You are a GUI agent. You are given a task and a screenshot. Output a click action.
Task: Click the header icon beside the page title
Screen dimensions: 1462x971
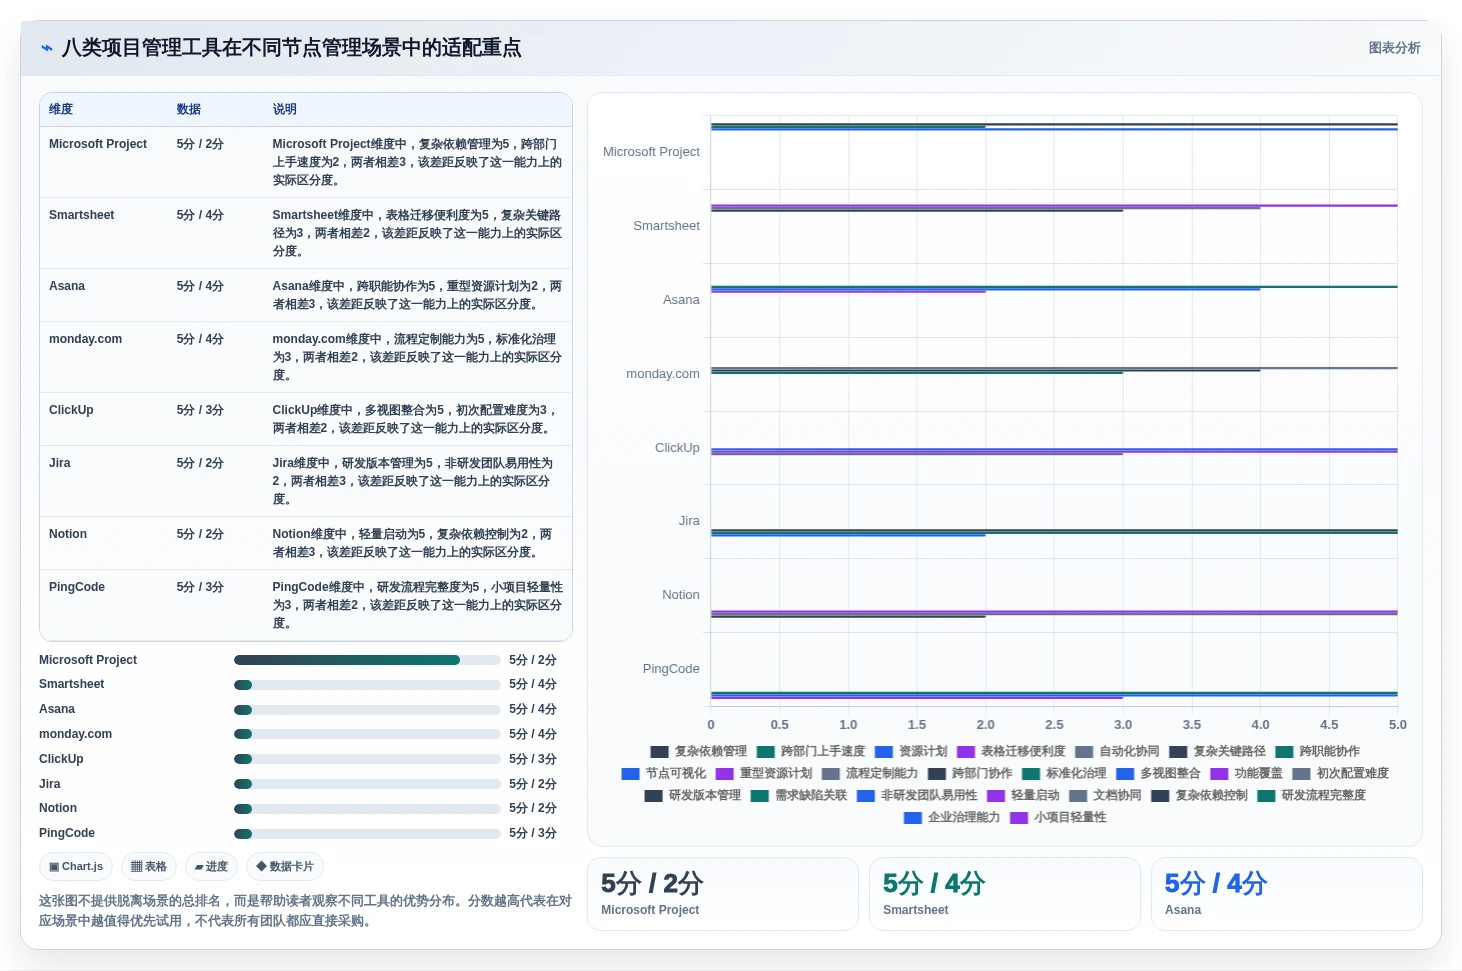tap(47, 48)
